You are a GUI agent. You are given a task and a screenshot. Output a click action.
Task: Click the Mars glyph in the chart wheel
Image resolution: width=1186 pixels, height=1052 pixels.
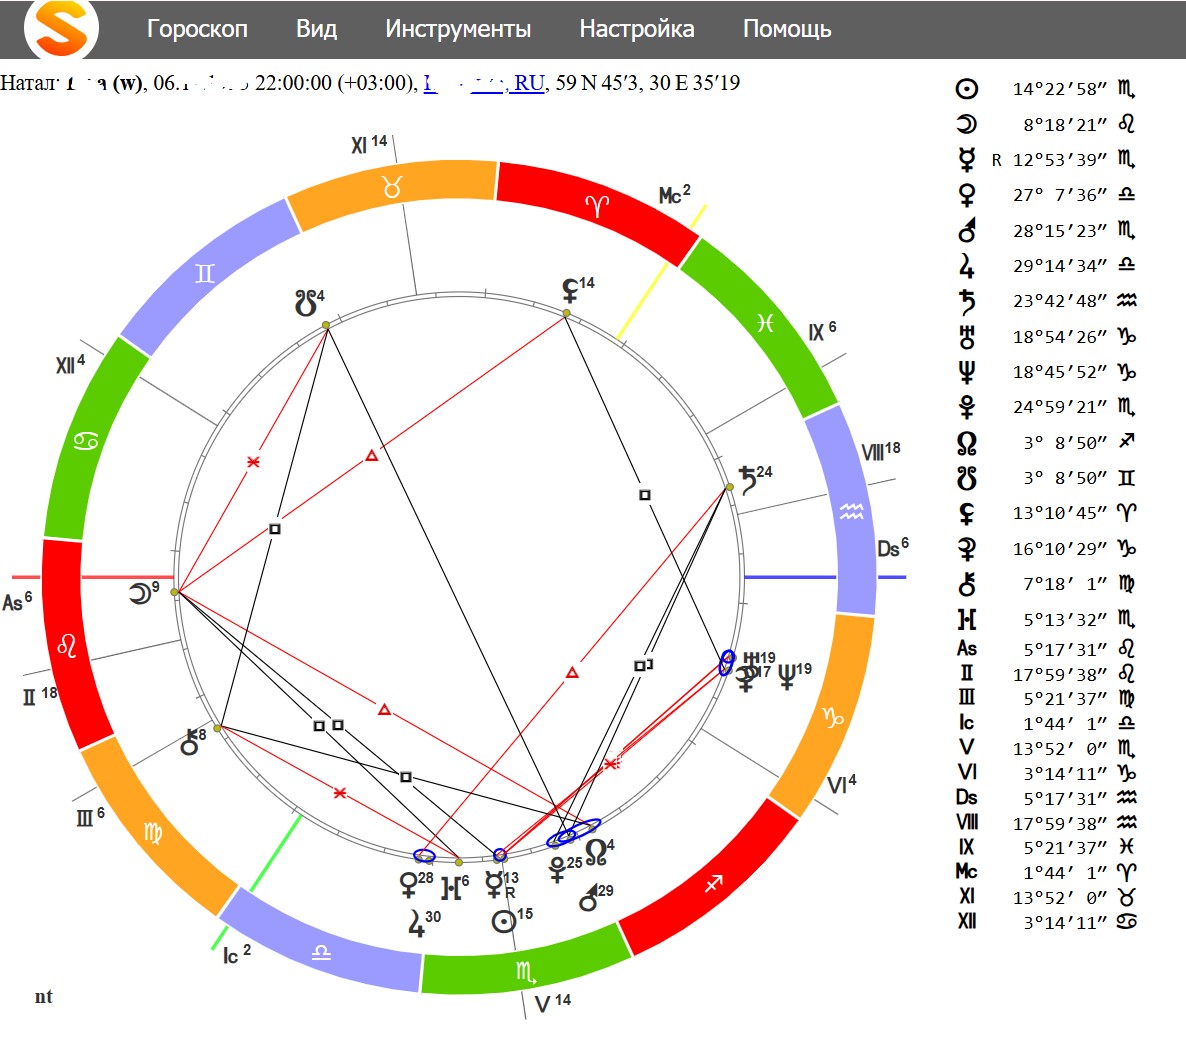coord(589,899)
